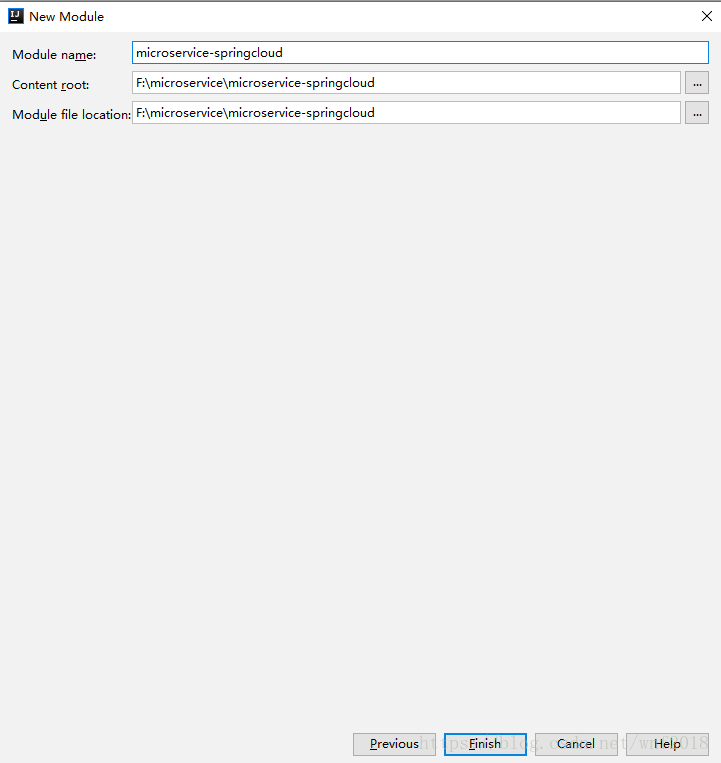
Task: Open folder browser for Content root
Action: coord(697,83)
